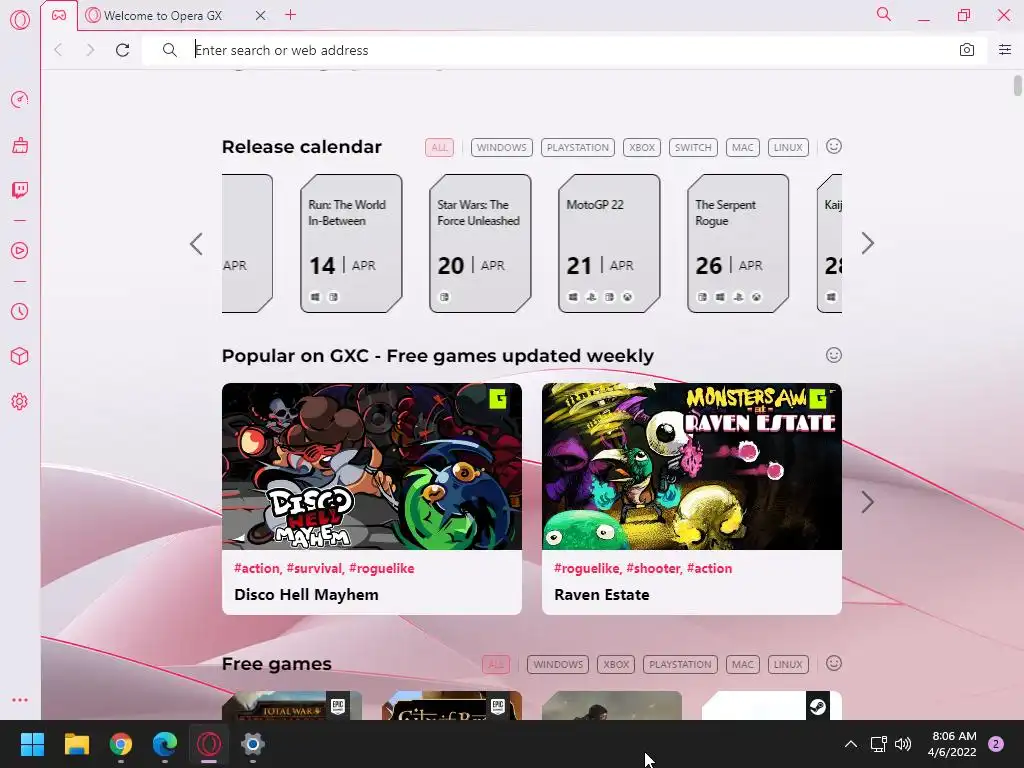Viewport: 1024px width, 768px height.
Task: Open Raven Estate game thumbnail
Action: pos(692,466)
